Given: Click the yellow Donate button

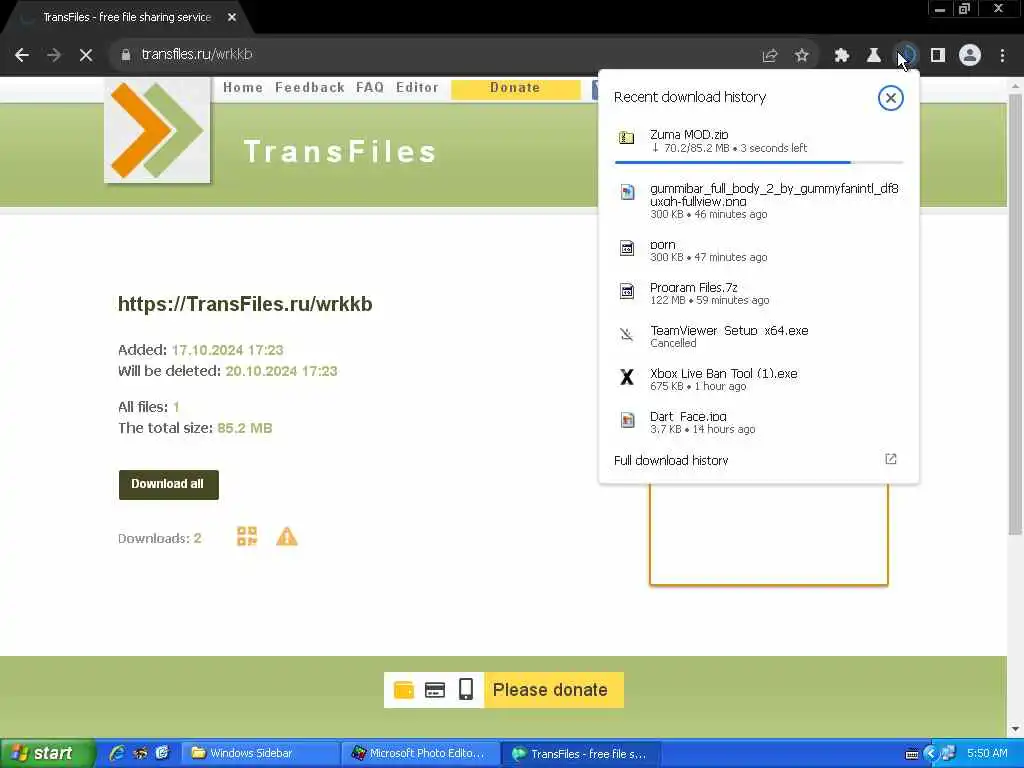Looking at the screenshot, I should (515, 89).
